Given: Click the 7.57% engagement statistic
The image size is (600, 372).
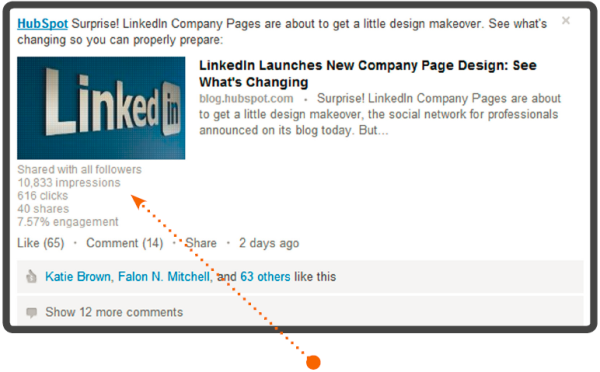Looking at the screenshot, I should point(68,222).
